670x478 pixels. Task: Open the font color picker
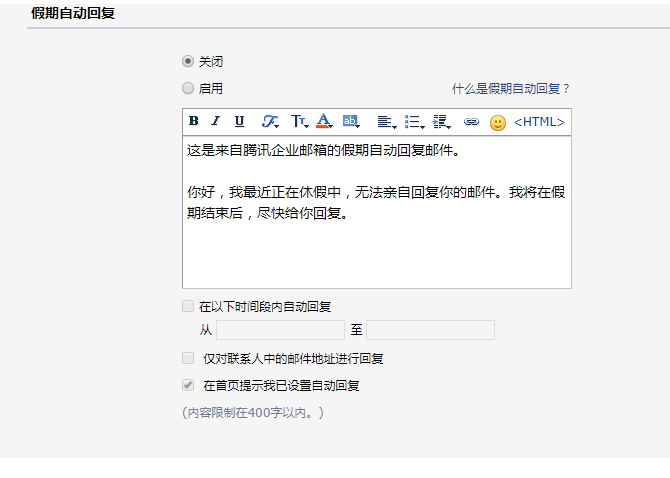[x=324, y=122]
